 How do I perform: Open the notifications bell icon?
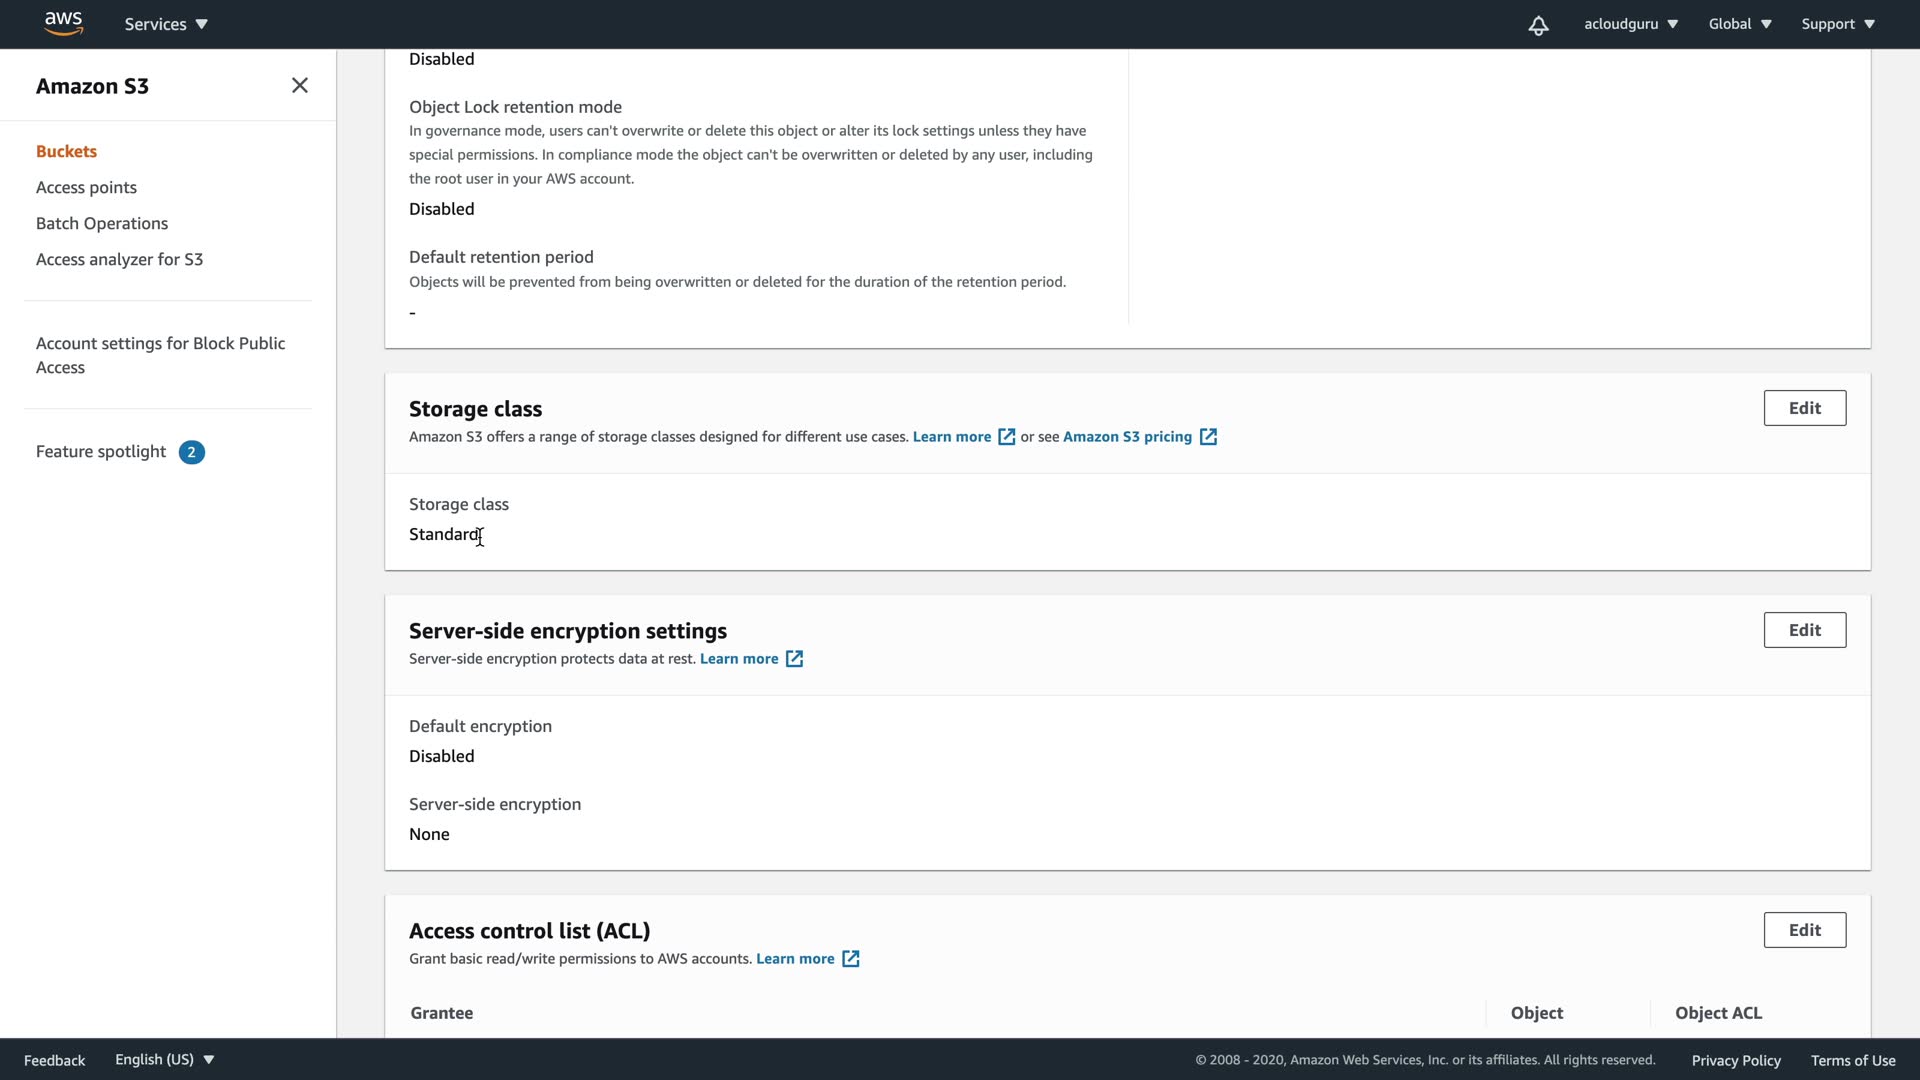click(1538, 25)
